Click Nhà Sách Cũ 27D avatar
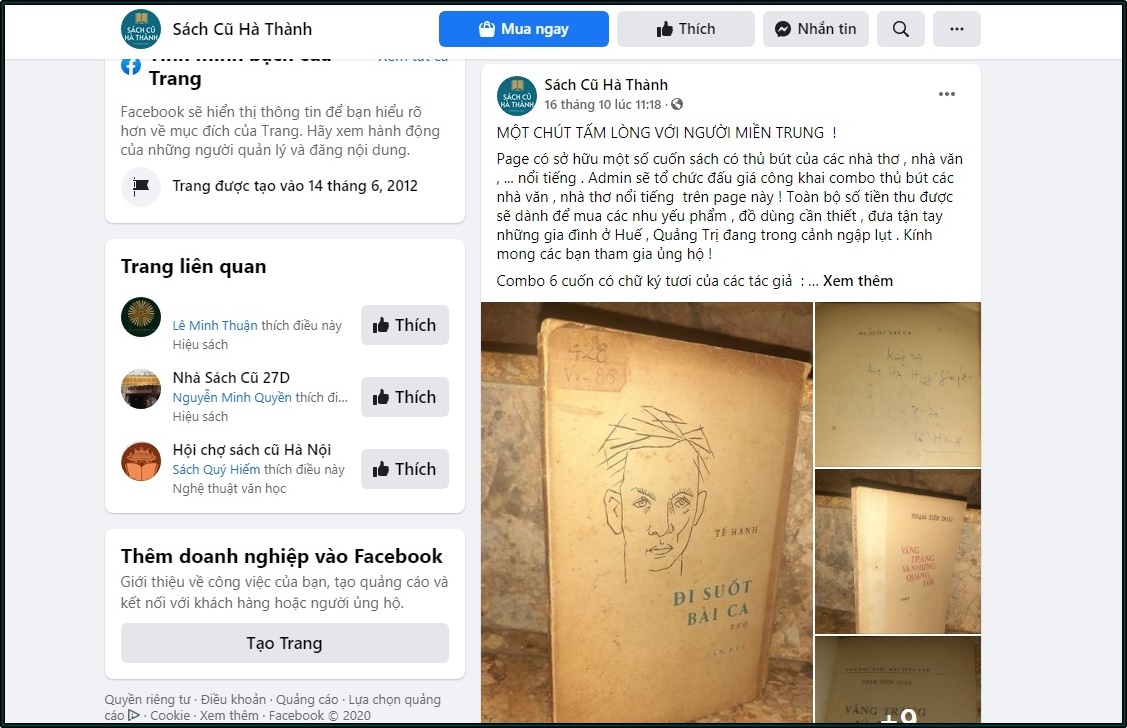This screenshot has height=728, width=1127. pos(141,389)
